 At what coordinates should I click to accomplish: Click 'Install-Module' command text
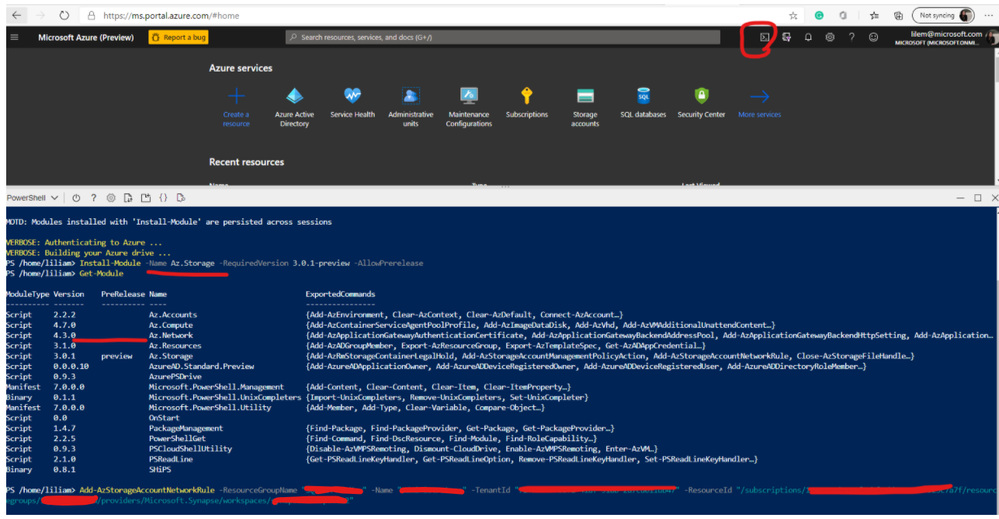pyautogui.click(x=110, y=263)
